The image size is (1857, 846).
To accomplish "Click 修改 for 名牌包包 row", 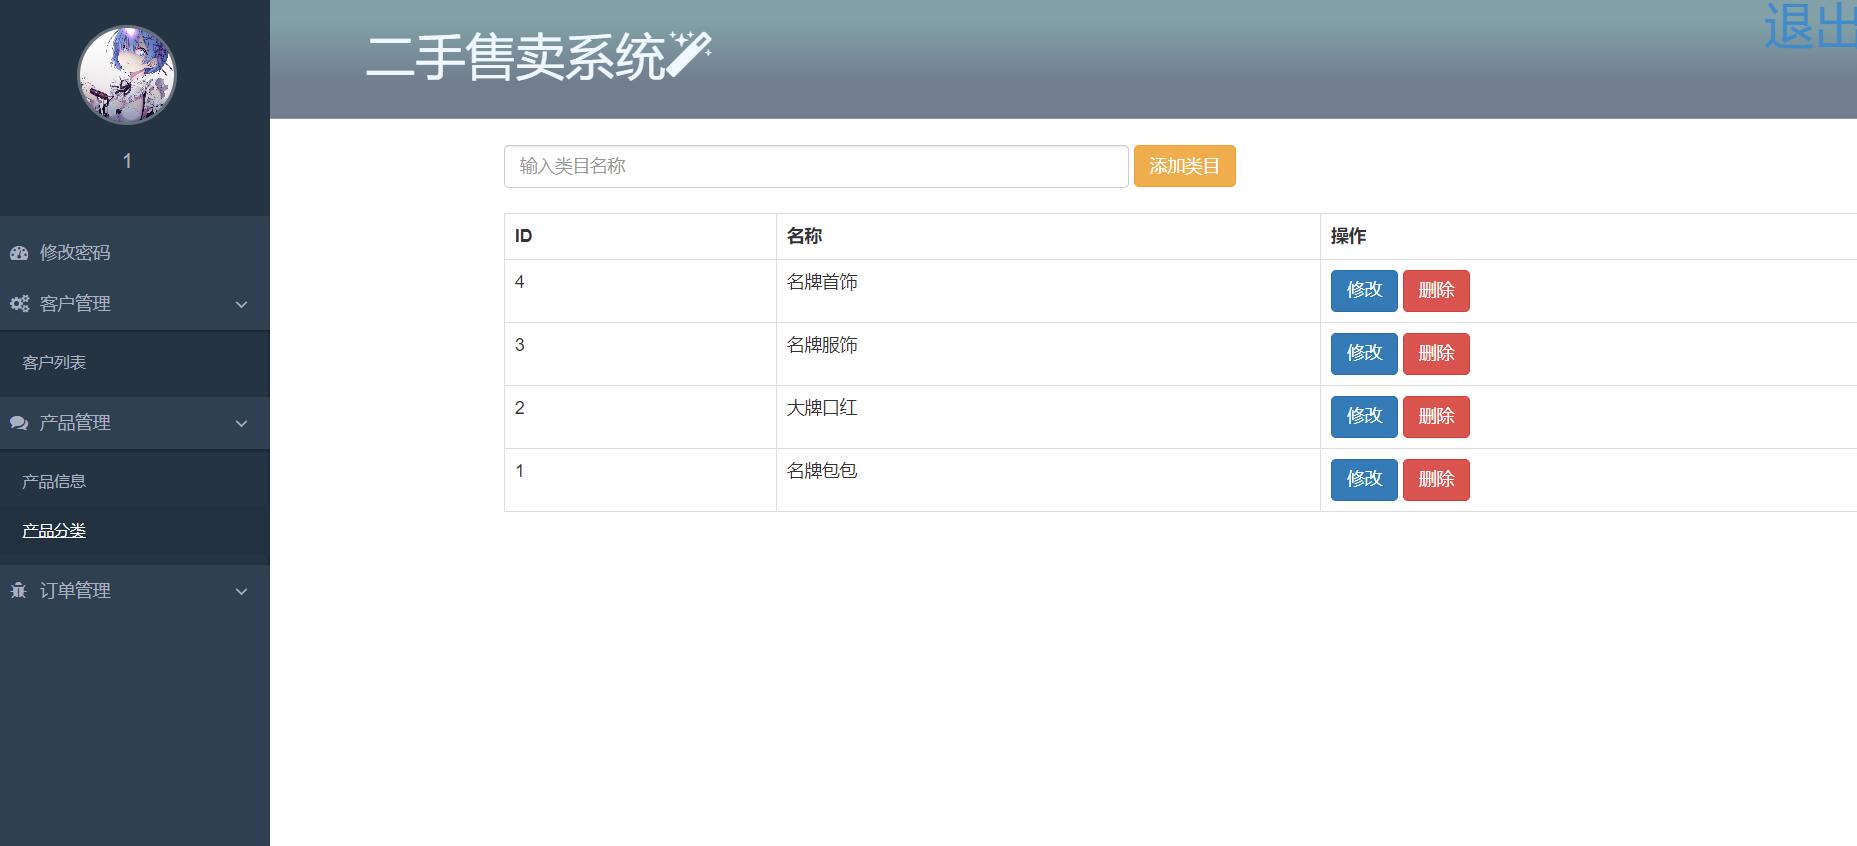I will 1364,480.
